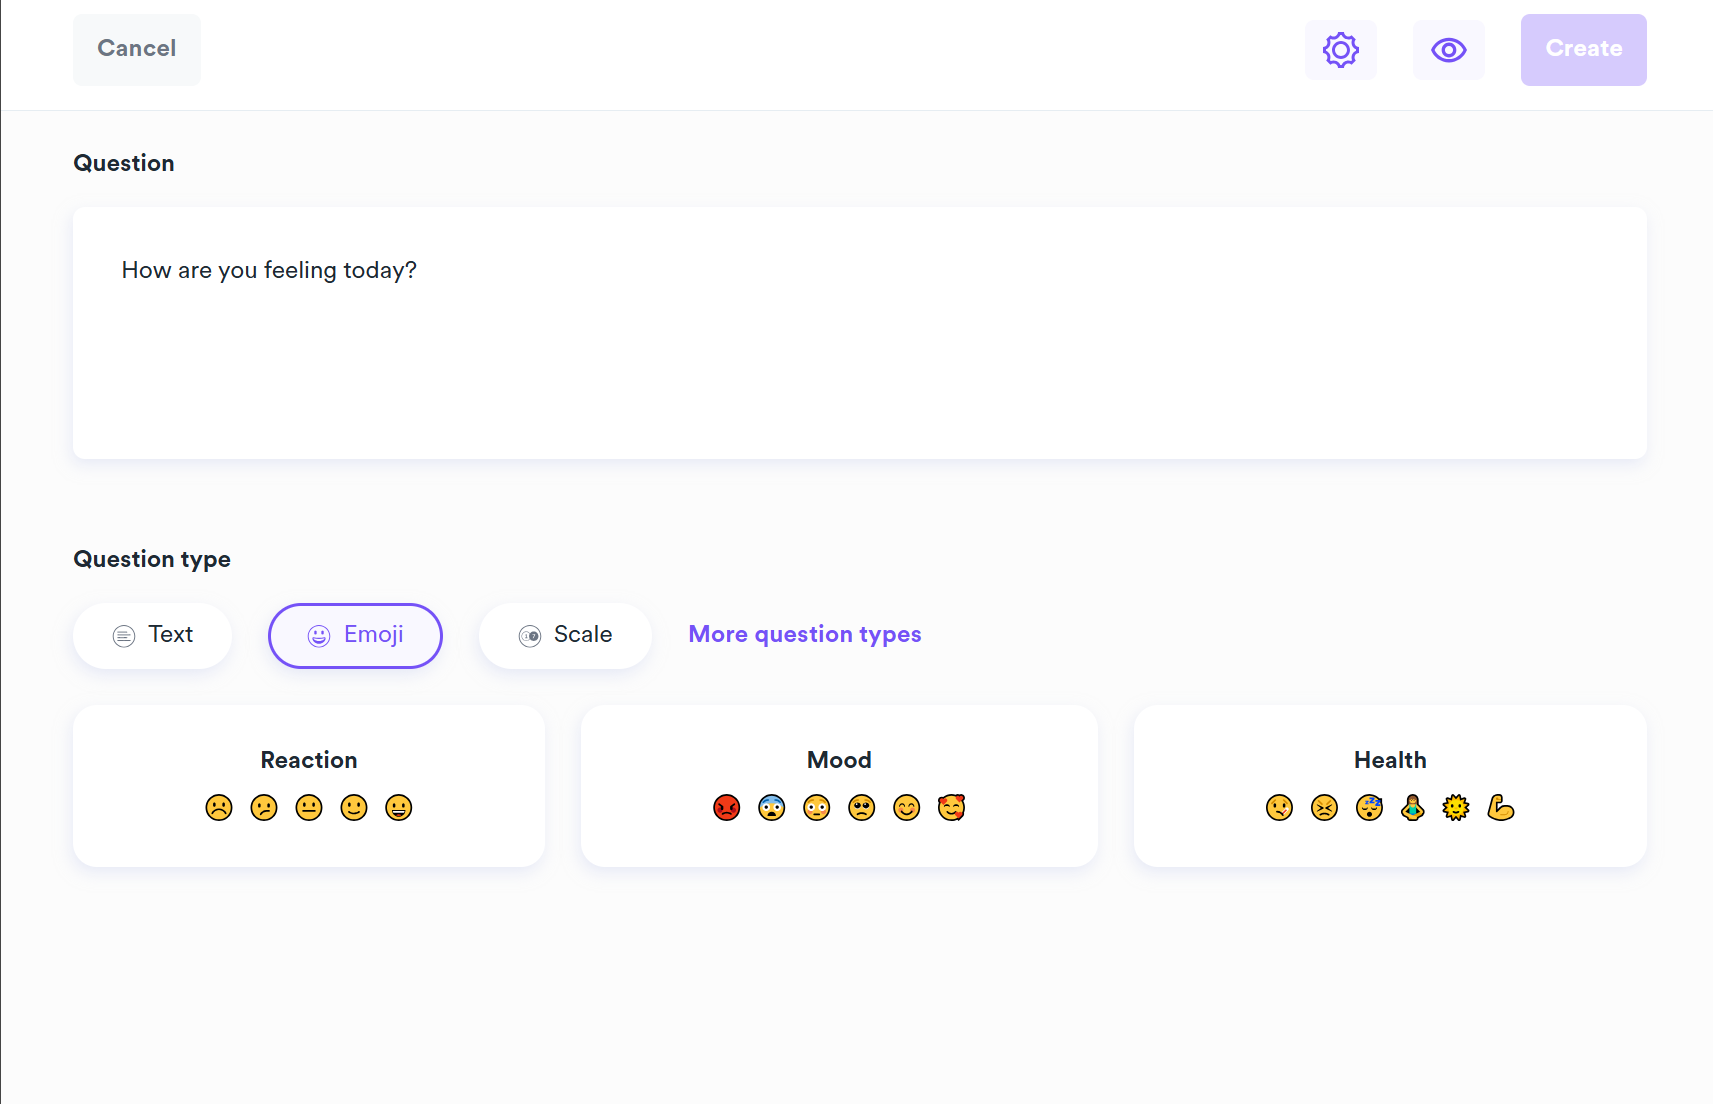Choose the Emoji question type
Image resolution: width=1713 pixels, height=1104 pixels.
click(x=355, y=635)
